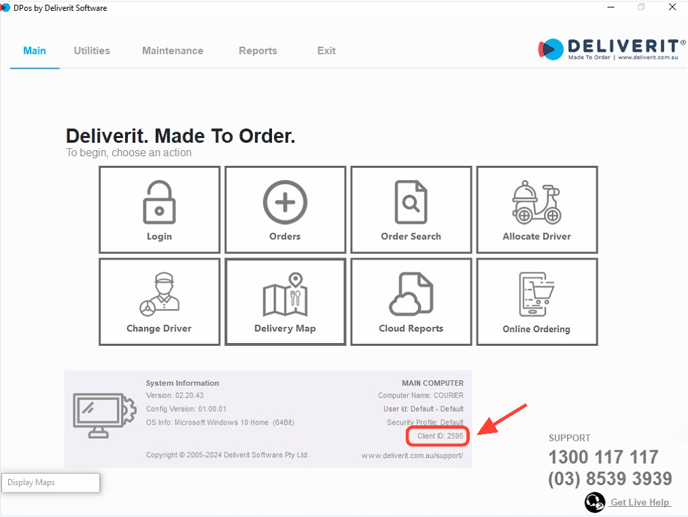
Task: Click the system information monitor icon
Action: (x=104, y=415)
